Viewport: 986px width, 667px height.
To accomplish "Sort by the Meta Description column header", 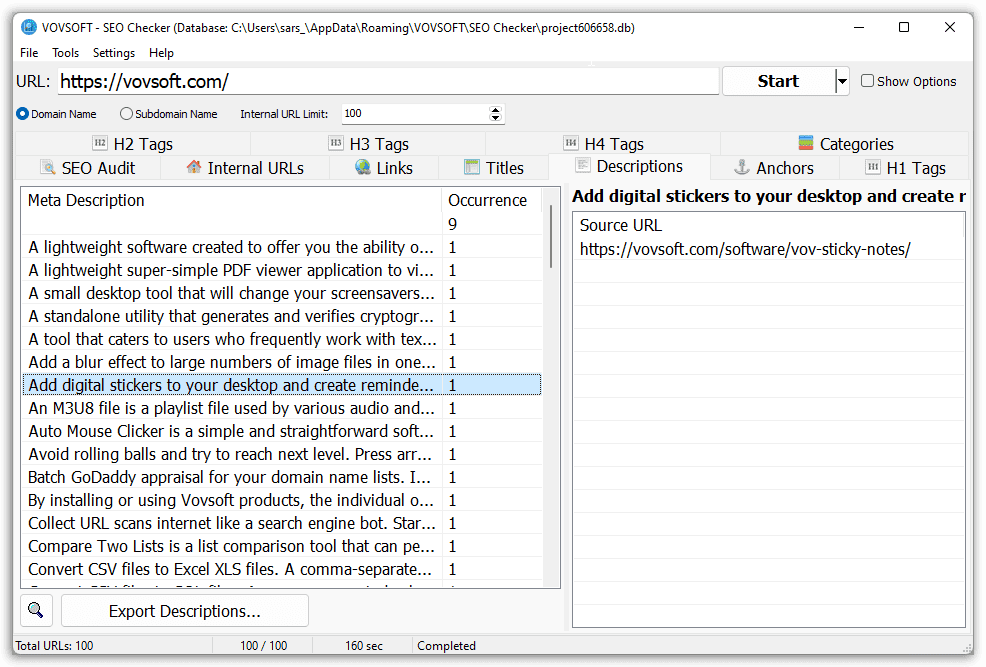I will coord(231,200).
